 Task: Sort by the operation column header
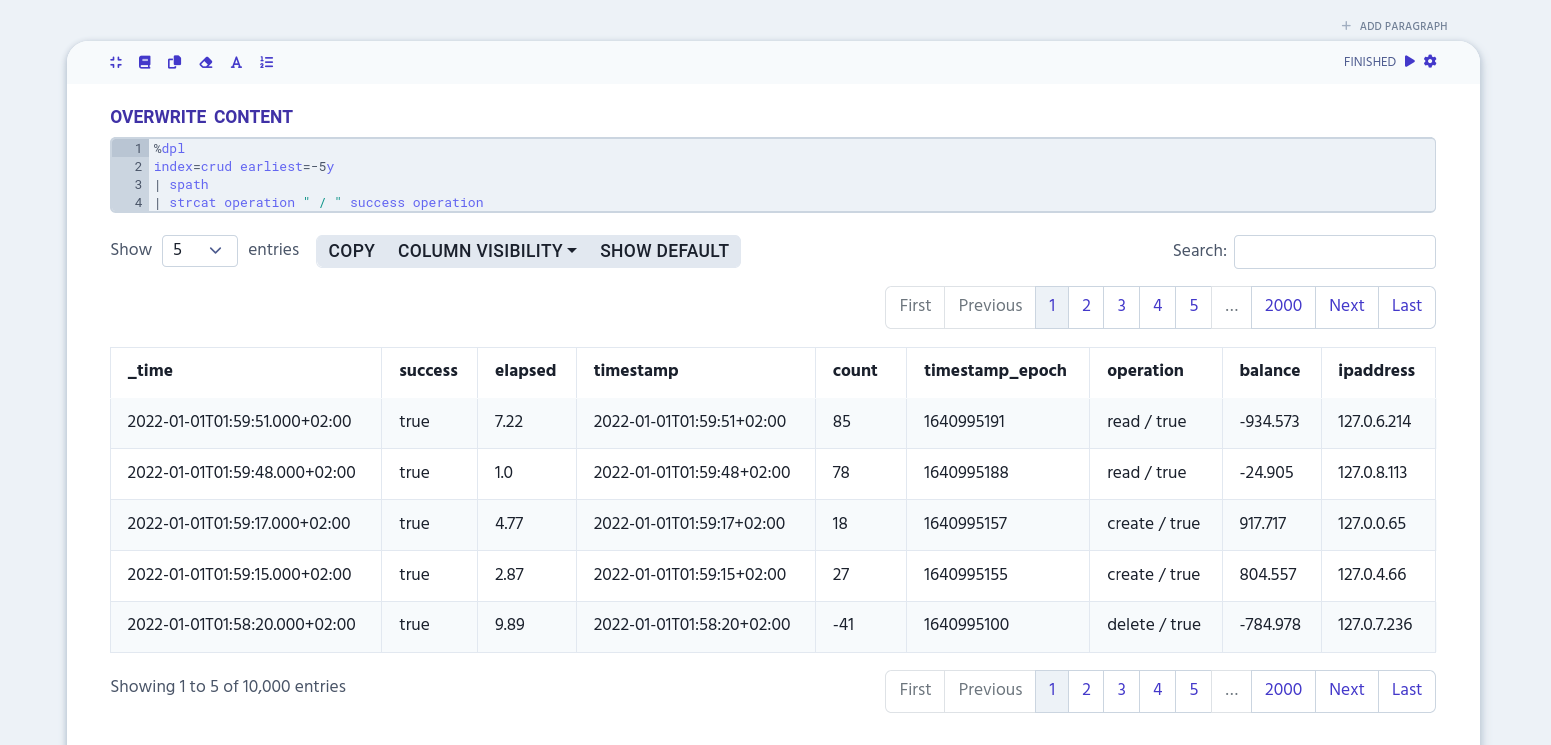coord(1156,371)
